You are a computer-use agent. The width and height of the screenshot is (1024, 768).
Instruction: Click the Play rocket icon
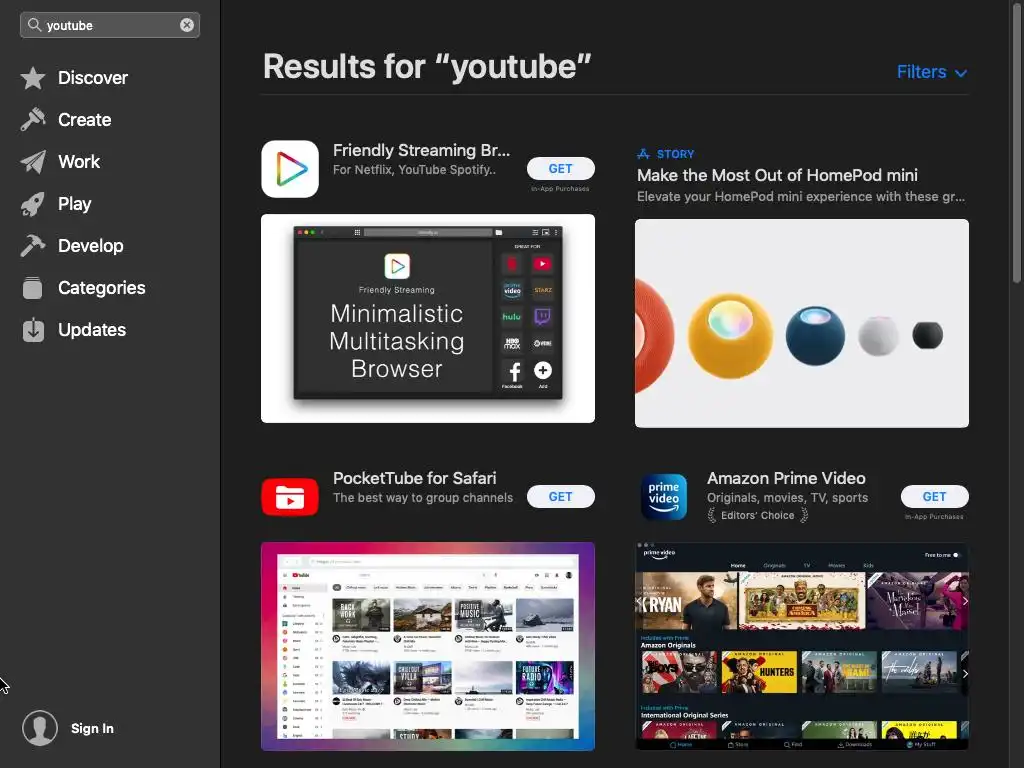pos(33,204)
